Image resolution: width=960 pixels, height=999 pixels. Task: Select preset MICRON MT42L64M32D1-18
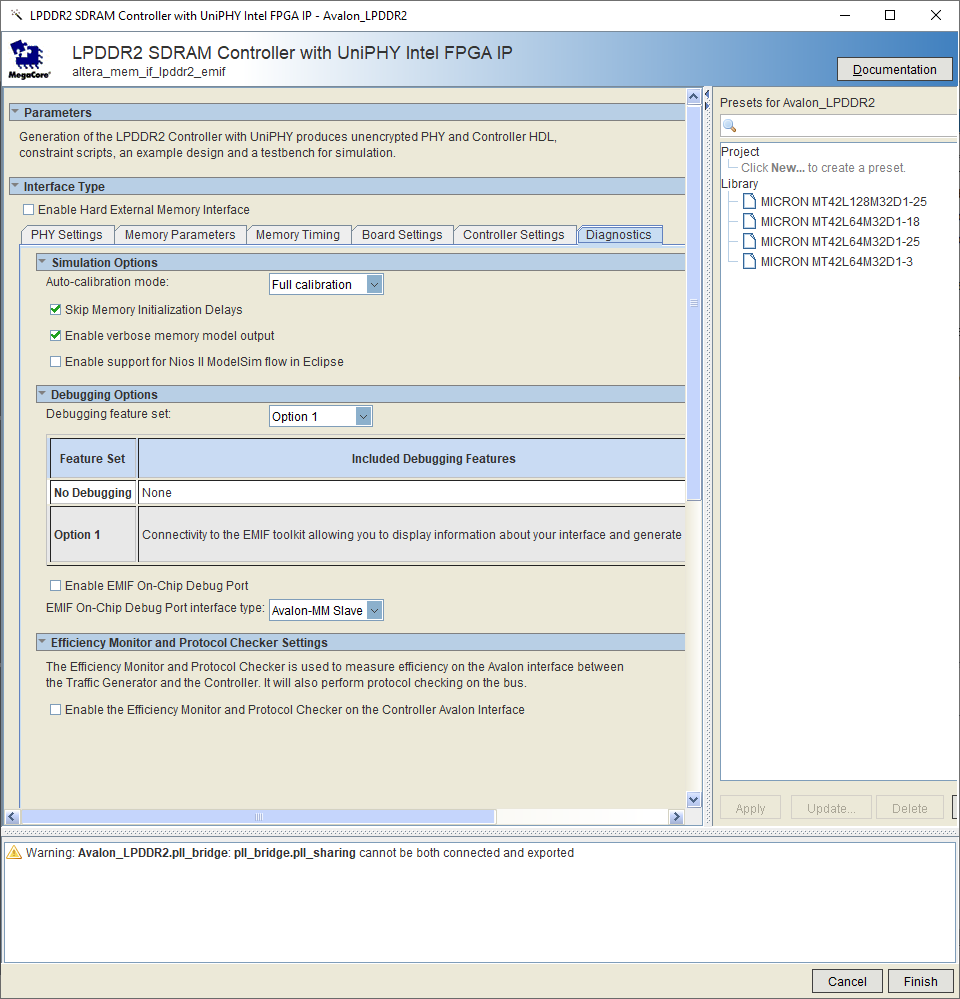click(840, 222)
